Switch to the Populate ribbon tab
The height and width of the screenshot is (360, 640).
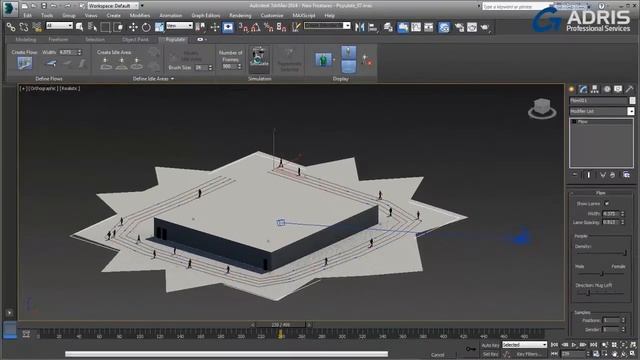pyautogui.click(x=175, y=40)
